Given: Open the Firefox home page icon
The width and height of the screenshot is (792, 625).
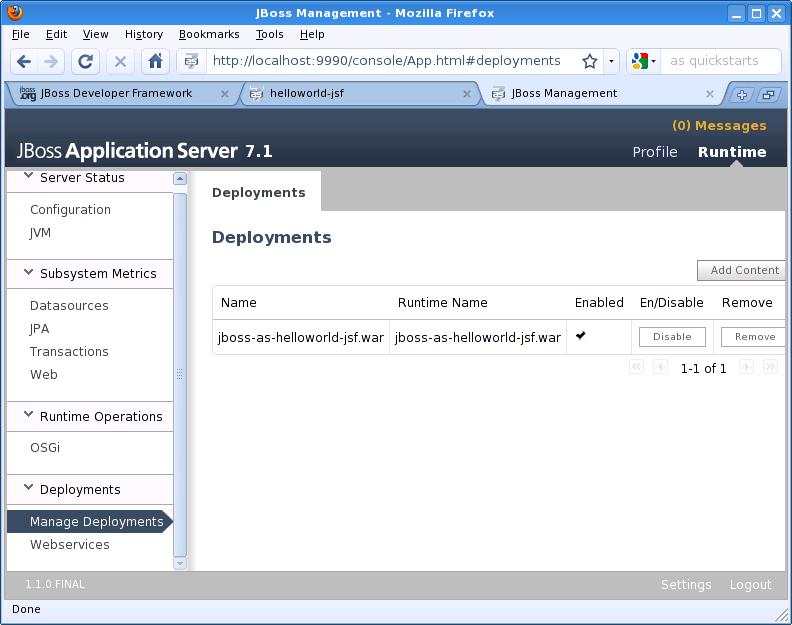Looking at the screenshot, I should (x=155, y=62).
